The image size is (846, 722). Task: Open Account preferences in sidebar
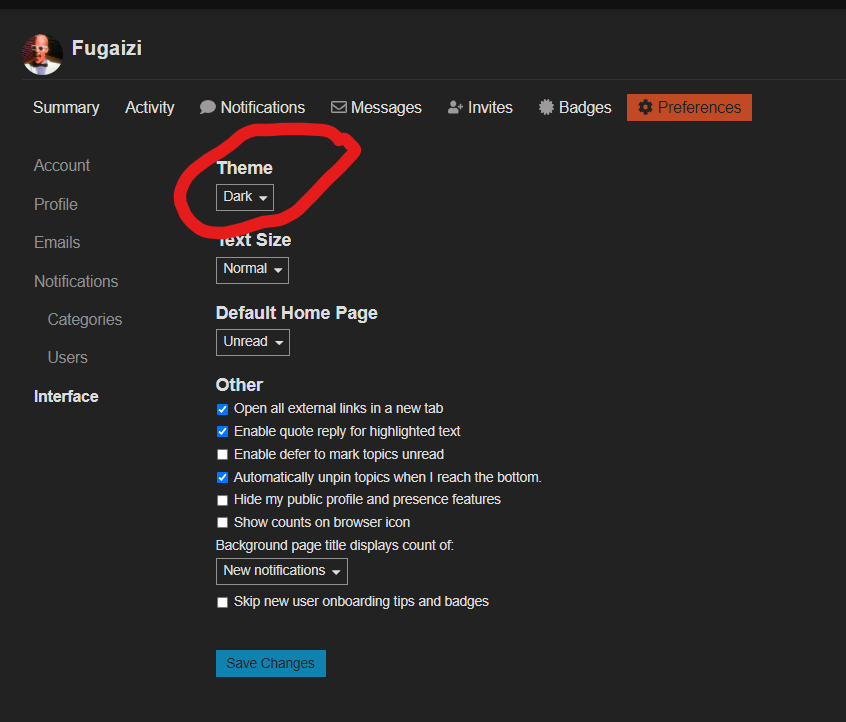[x=62, y=166]
